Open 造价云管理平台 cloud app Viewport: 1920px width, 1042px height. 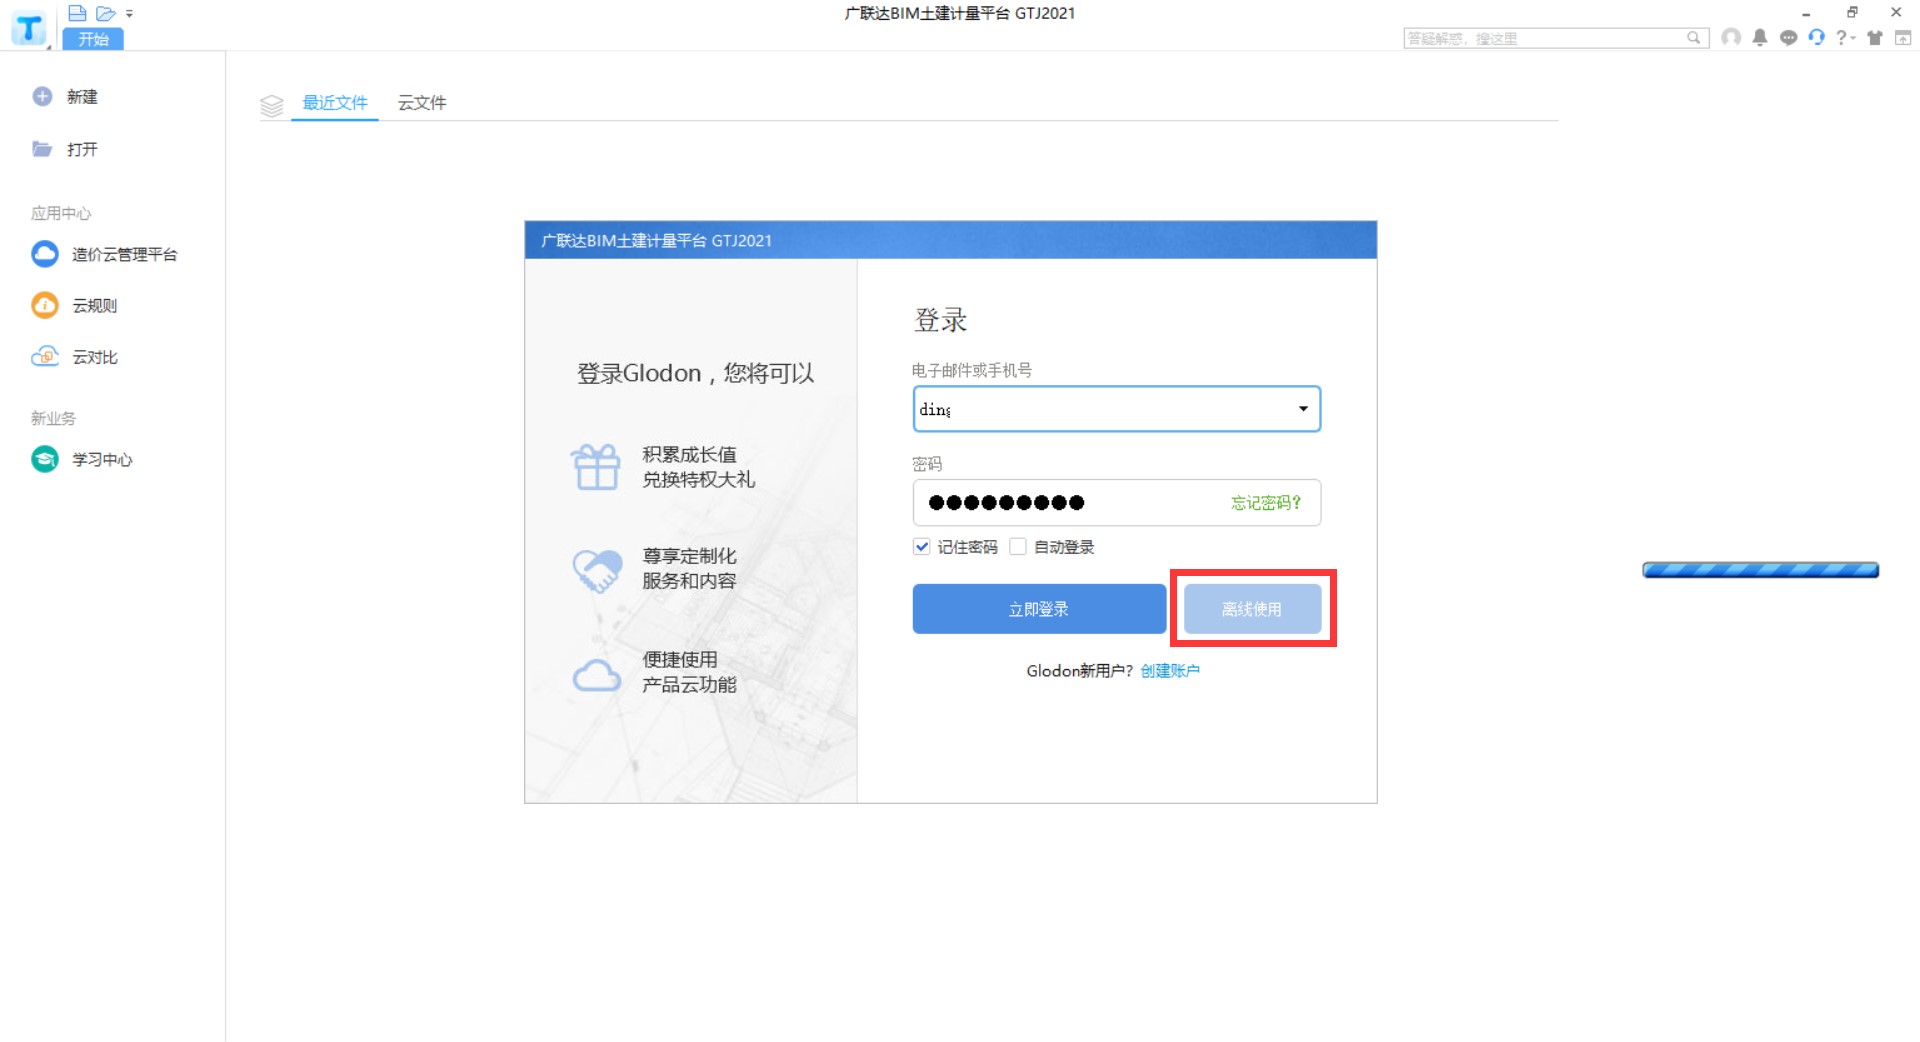click(104, 254)
